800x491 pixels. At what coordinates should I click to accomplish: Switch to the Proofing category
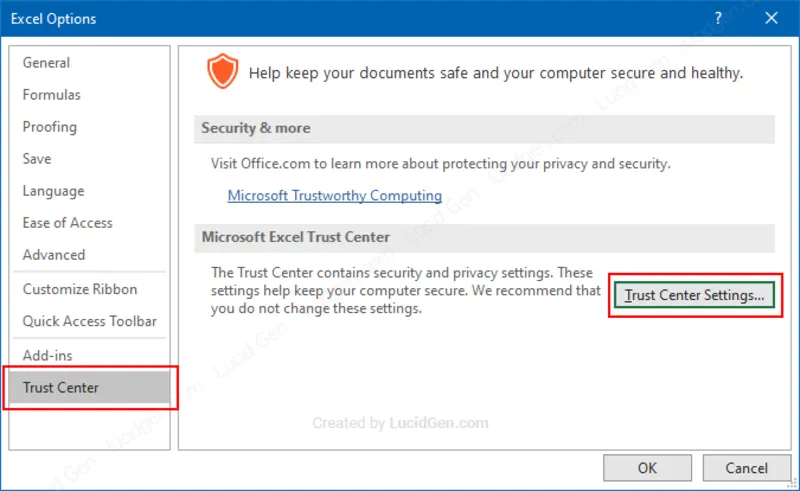pos(50,127)
